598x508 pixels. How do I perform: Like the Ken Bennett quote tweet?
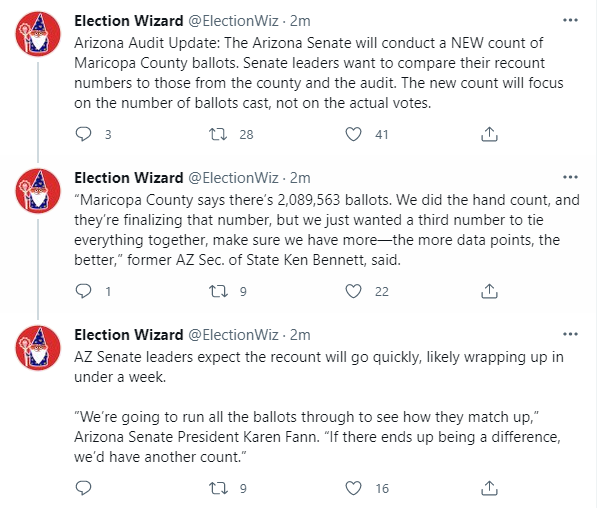(353, 291)
